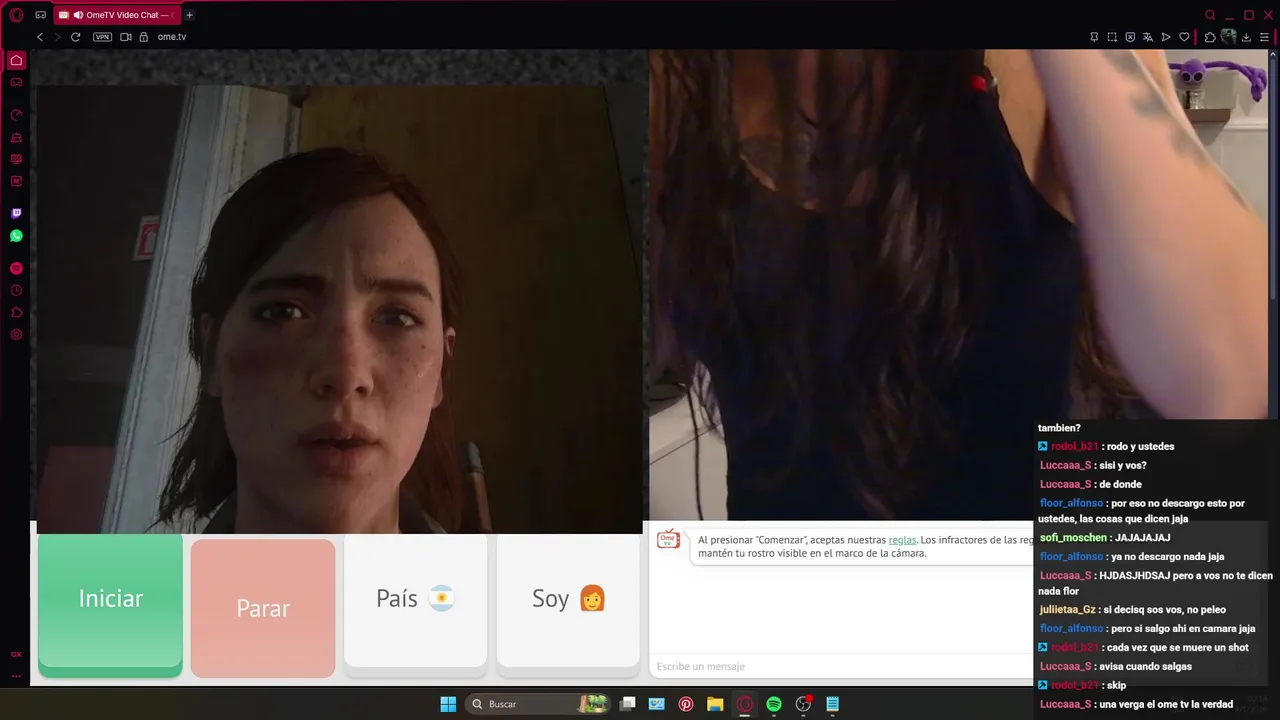Open the Opera main menu logo
Screen dimensions: 1280x720
16,15
